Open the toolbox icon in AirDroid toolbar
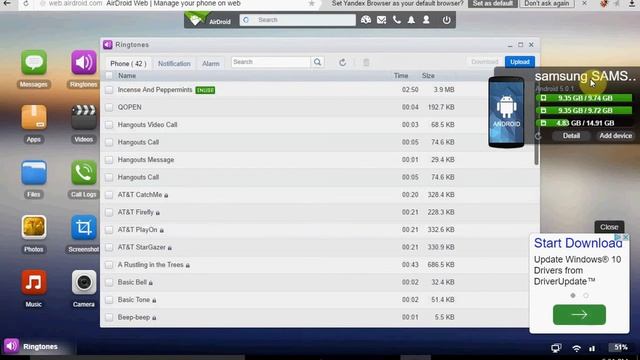 click(x=366, y=20)
